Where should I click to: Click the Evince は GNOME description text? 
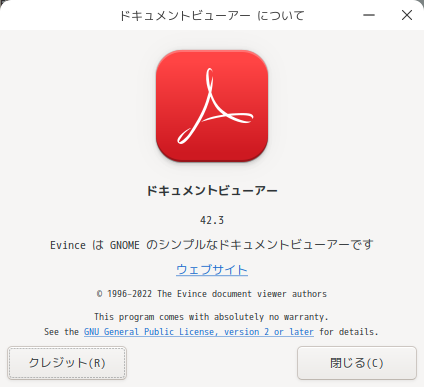212,245
